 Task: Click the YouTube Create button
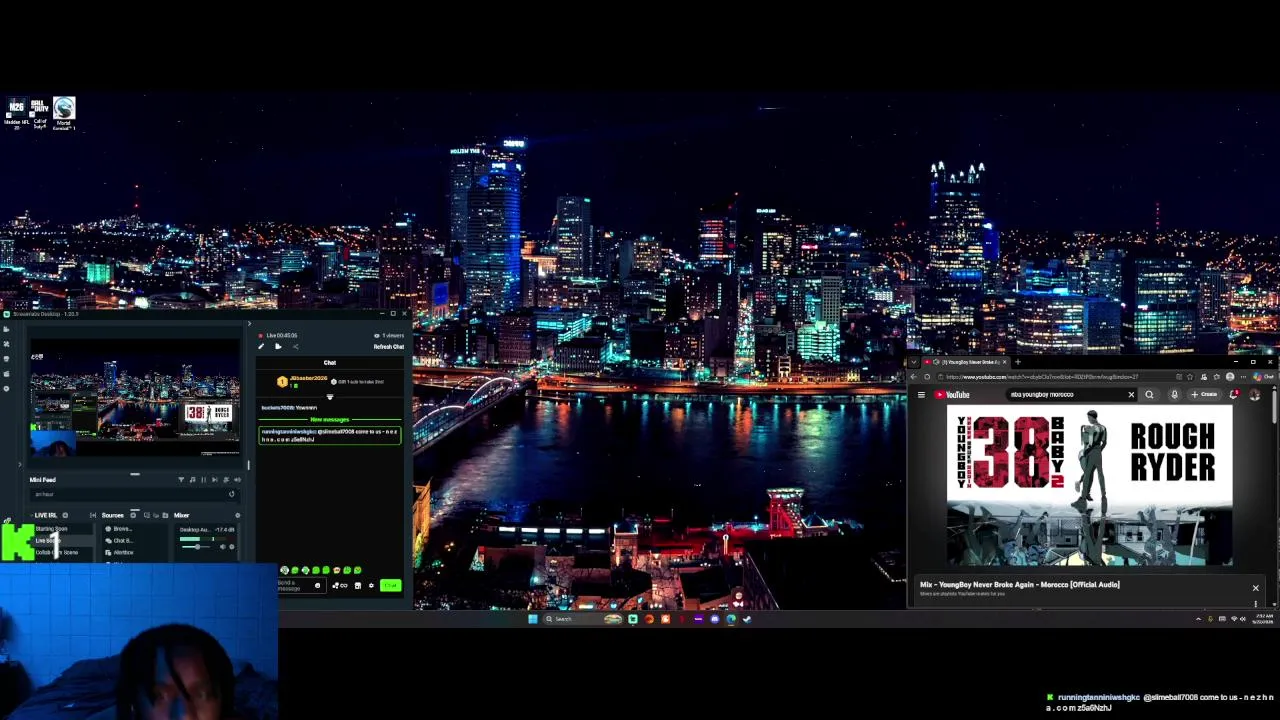(1205, 394)
